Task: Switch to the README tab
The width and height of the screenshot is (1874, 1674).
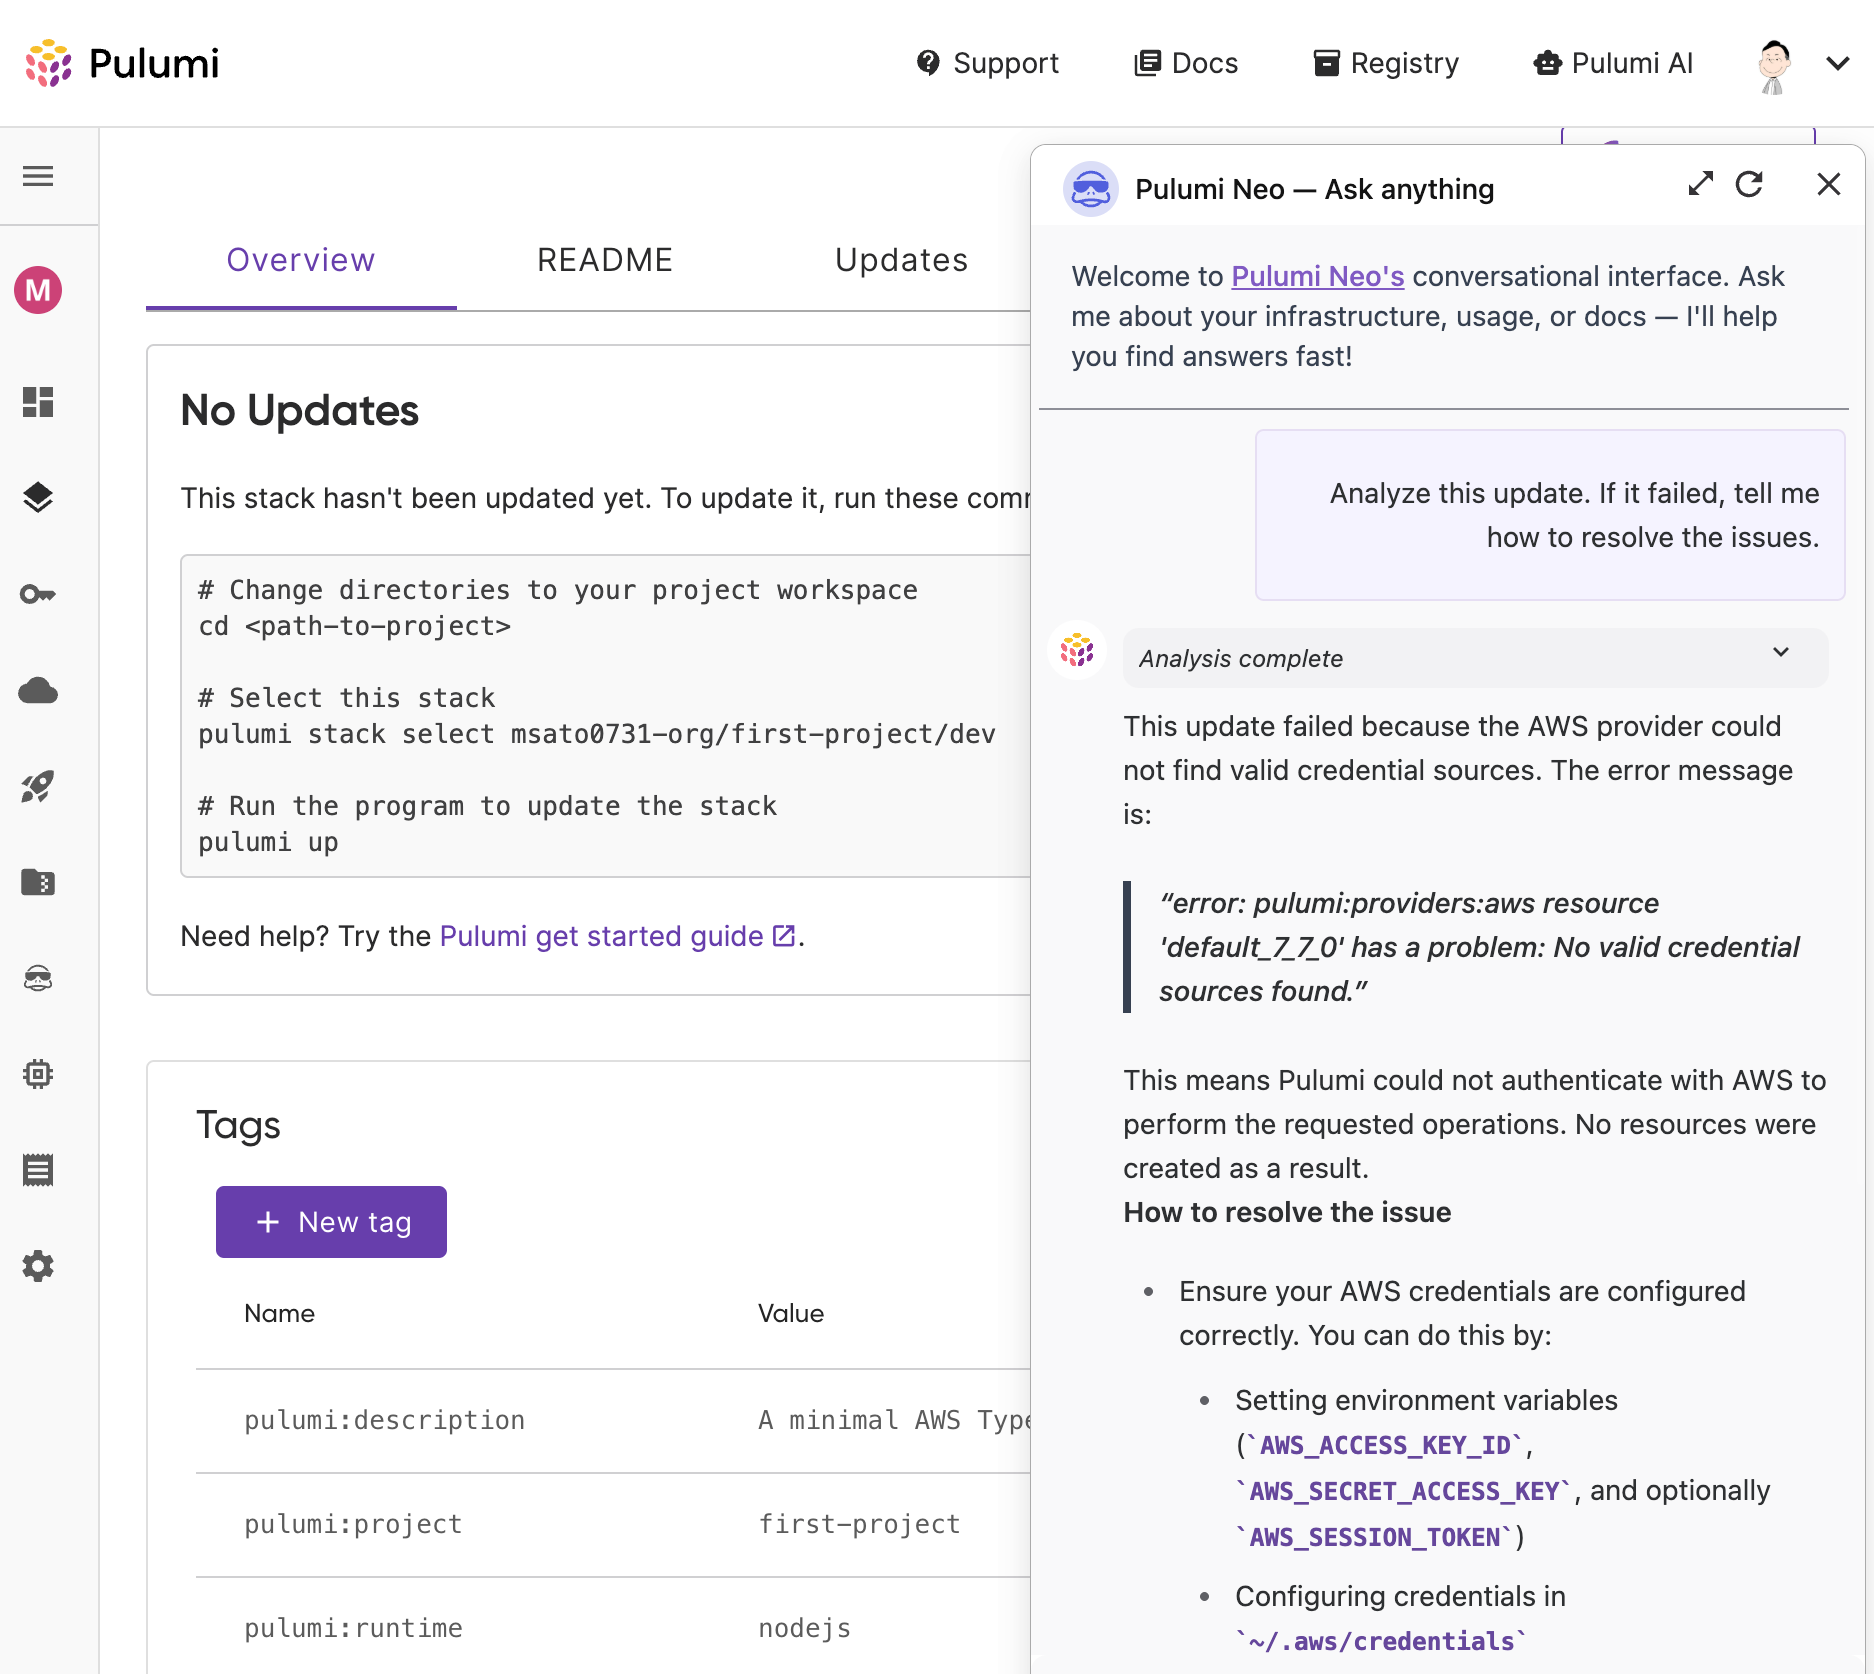Action: (x=605, y=260)
